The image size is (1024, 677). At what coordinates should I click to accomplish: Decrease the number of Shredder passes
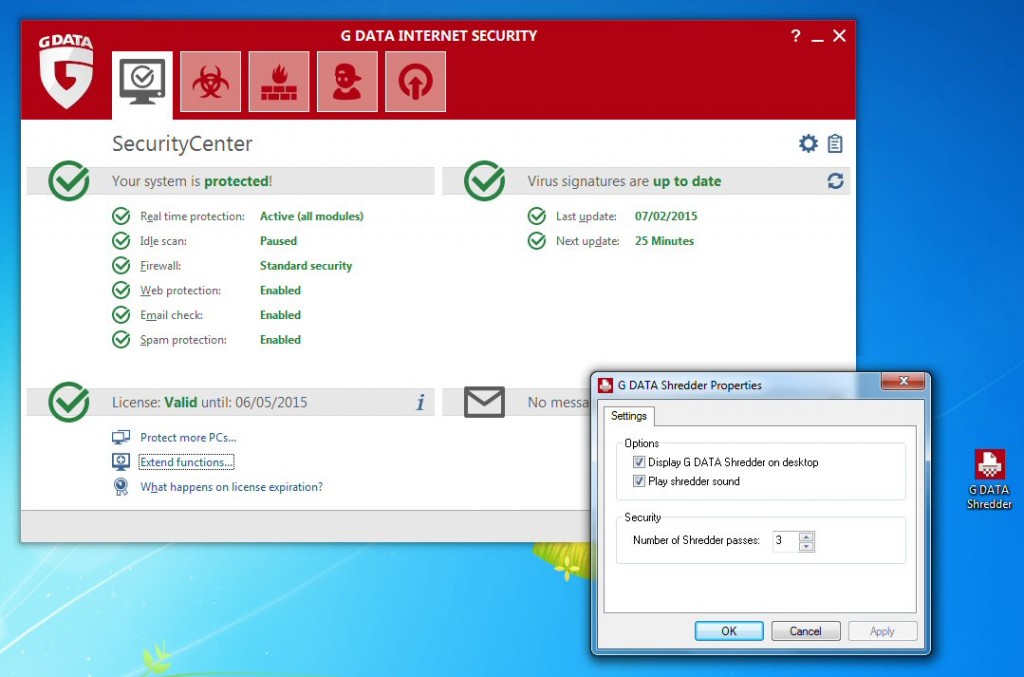point(807,546)
